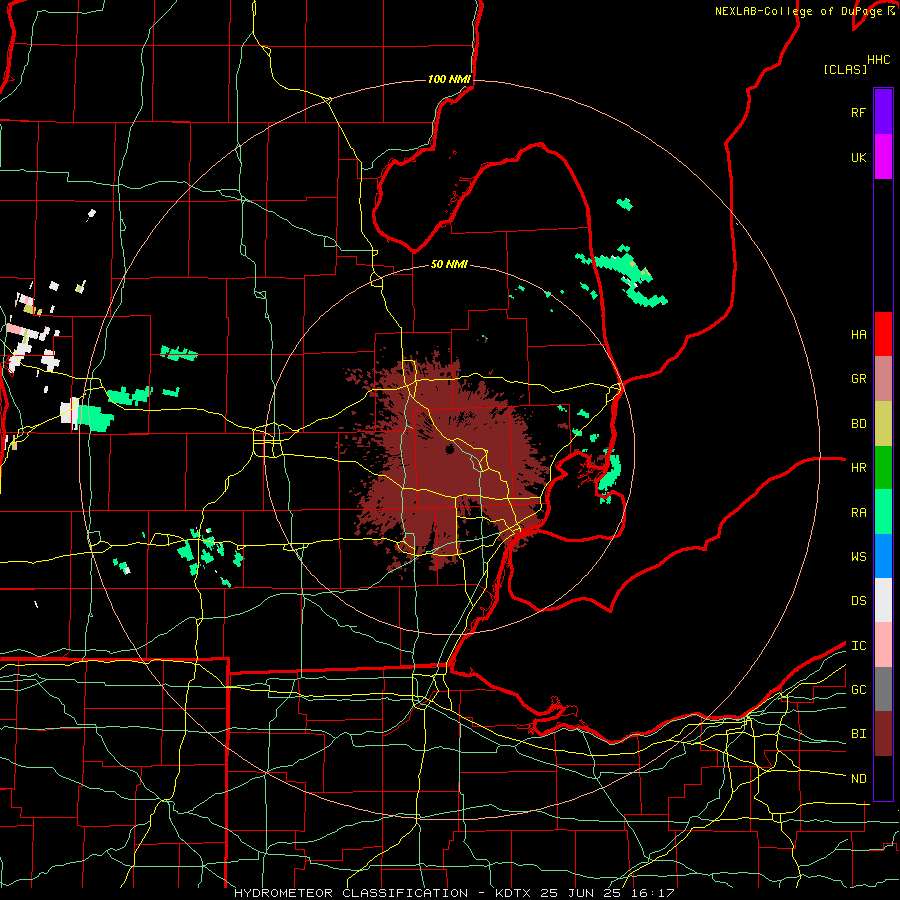Click the WS legend label
The image size is (900, 900).
point(859,557)
